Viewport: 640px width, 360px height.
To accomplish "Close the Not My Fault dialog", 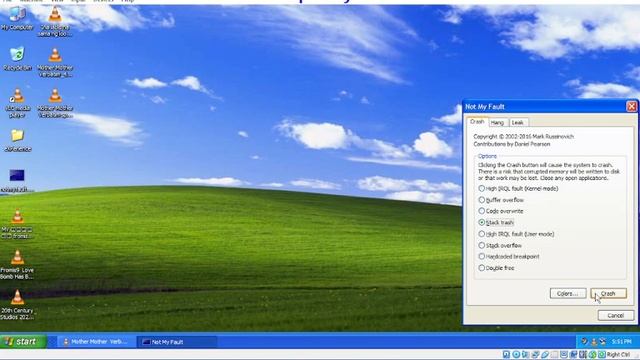I will tap(631, 107).
